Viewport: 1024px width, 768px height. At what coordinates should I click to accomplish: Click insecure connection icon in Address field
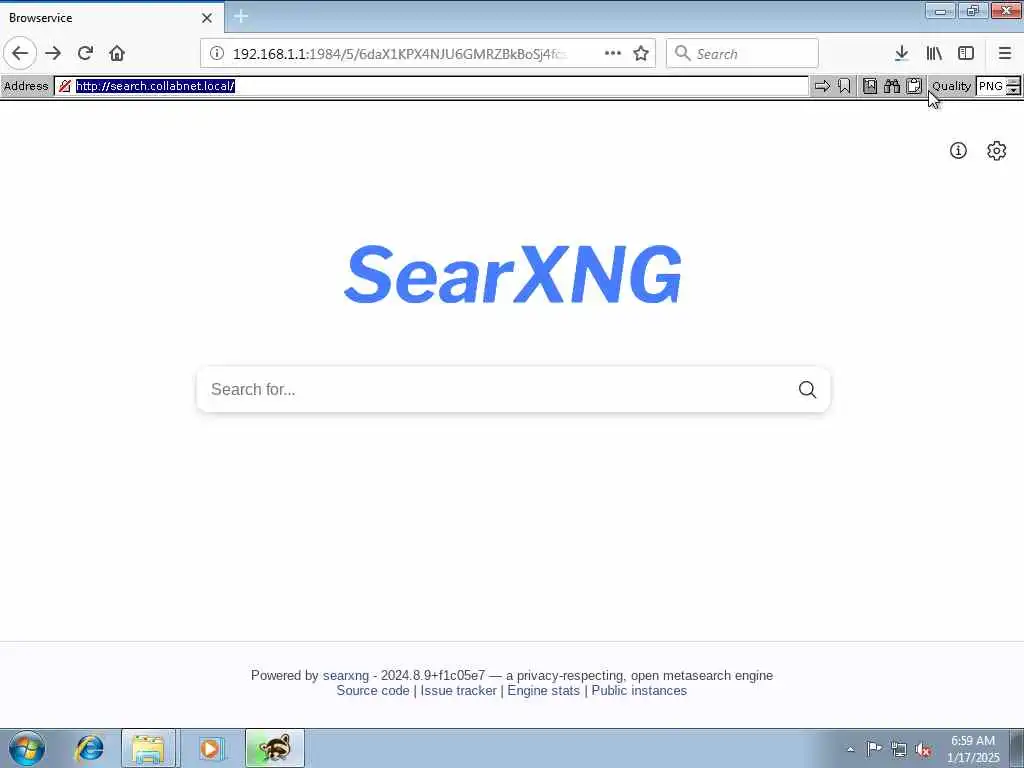tap(65, 86)
